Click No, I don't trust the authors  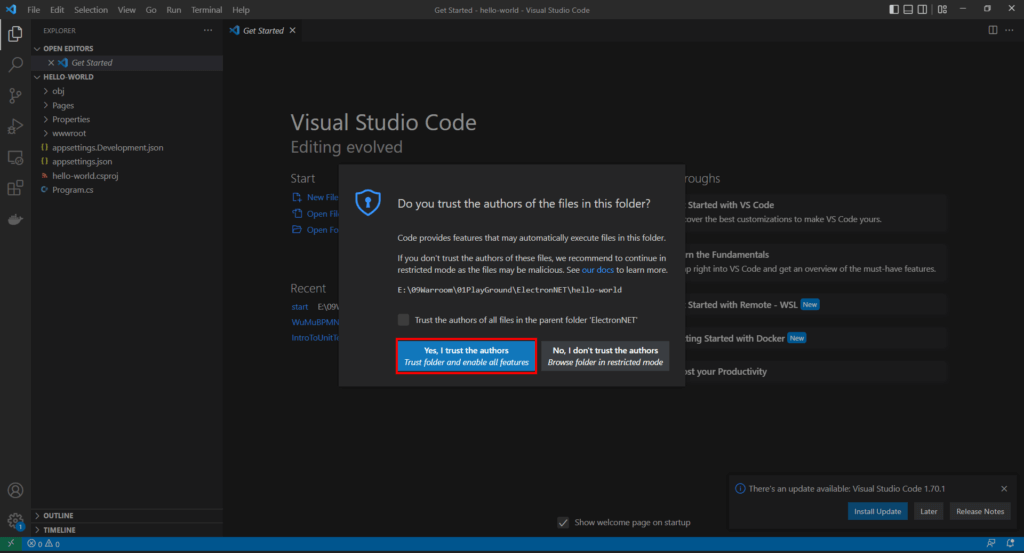605,356
